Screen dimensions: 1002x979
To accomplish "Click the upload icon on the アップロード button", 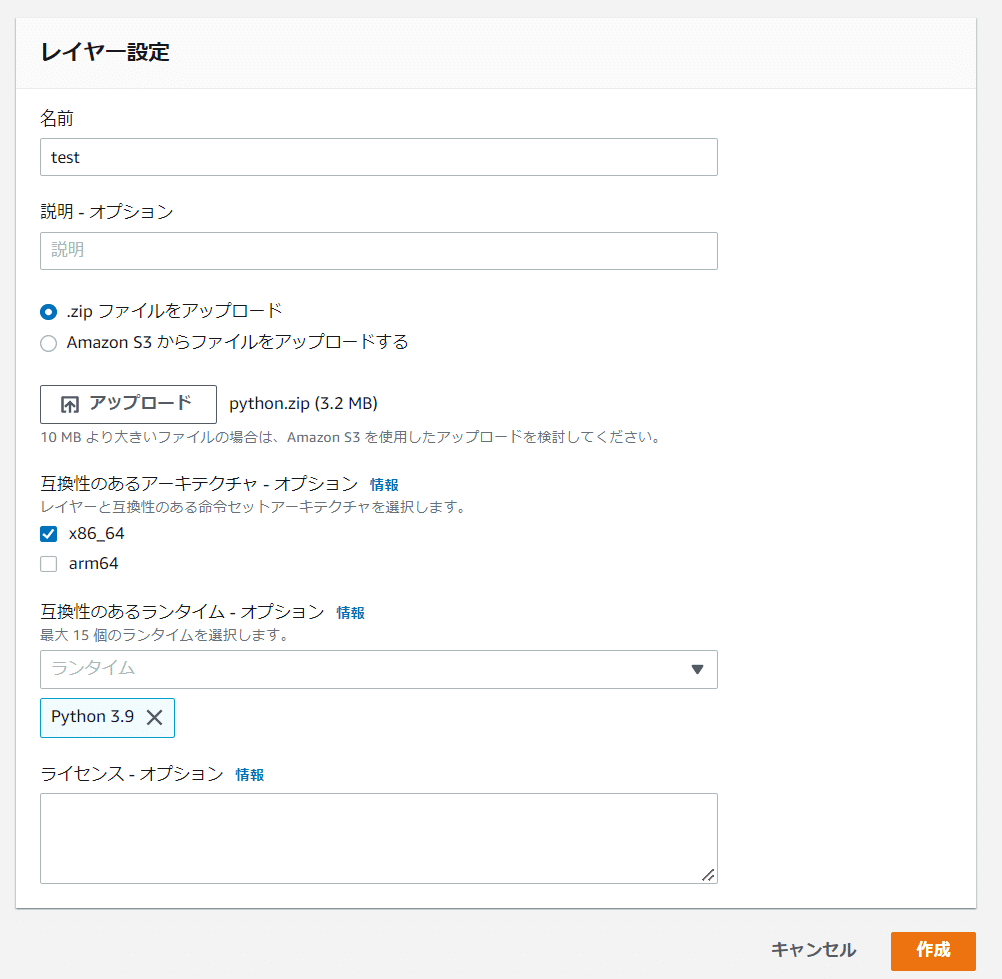I will 70,404.
